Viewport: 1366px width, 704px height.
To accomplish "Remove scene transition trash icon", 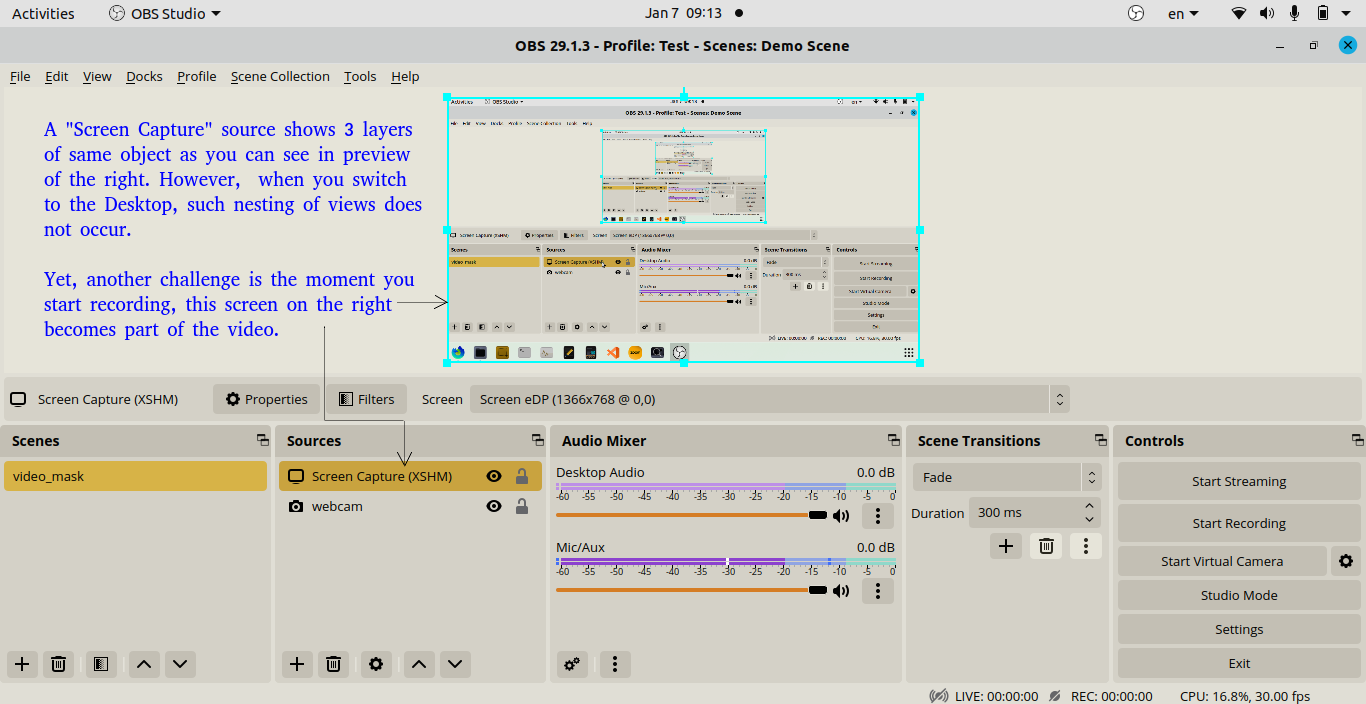I will 1046,546.
